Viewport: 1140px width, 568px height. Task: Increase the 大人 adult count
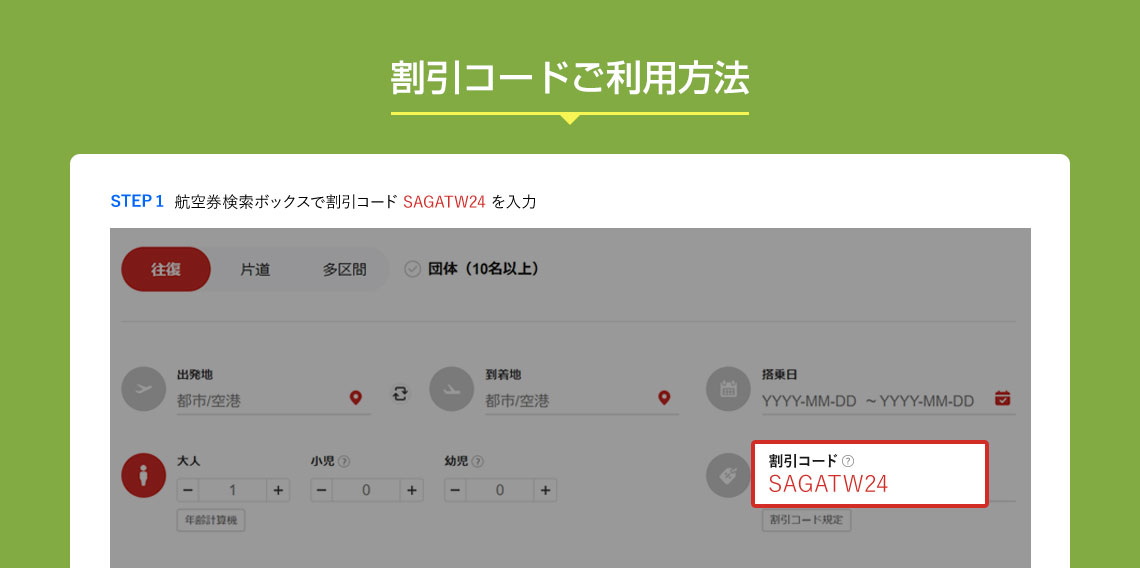point(278,490)
